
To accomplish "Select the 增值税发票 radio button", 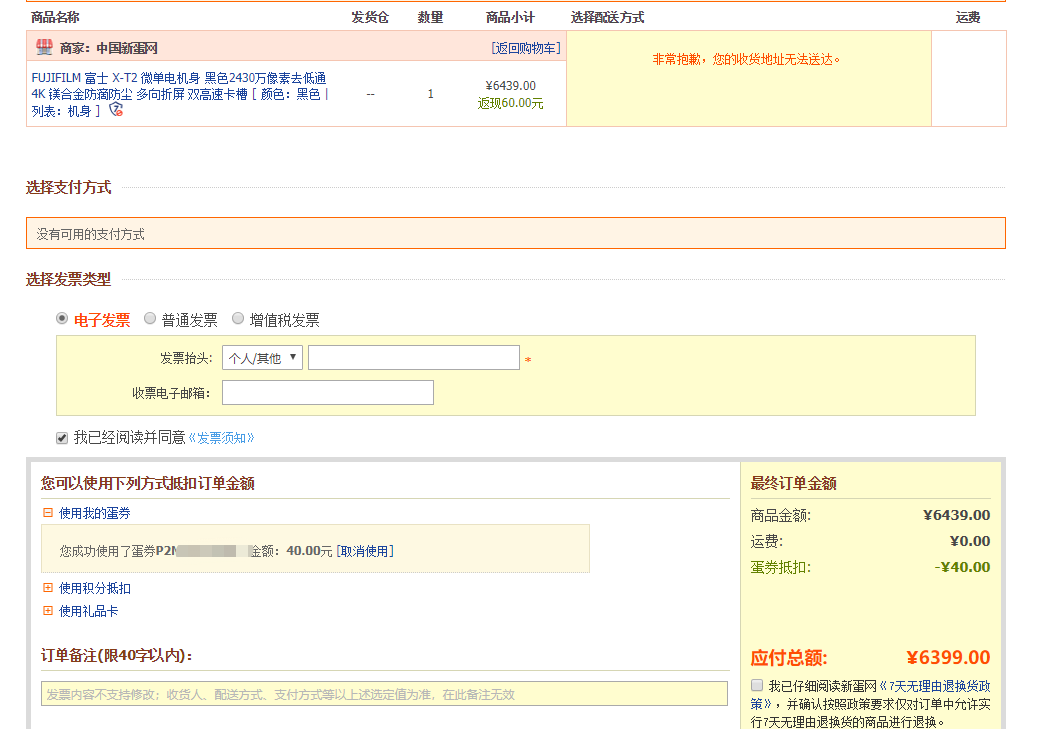I will click(x=237, y=319).
